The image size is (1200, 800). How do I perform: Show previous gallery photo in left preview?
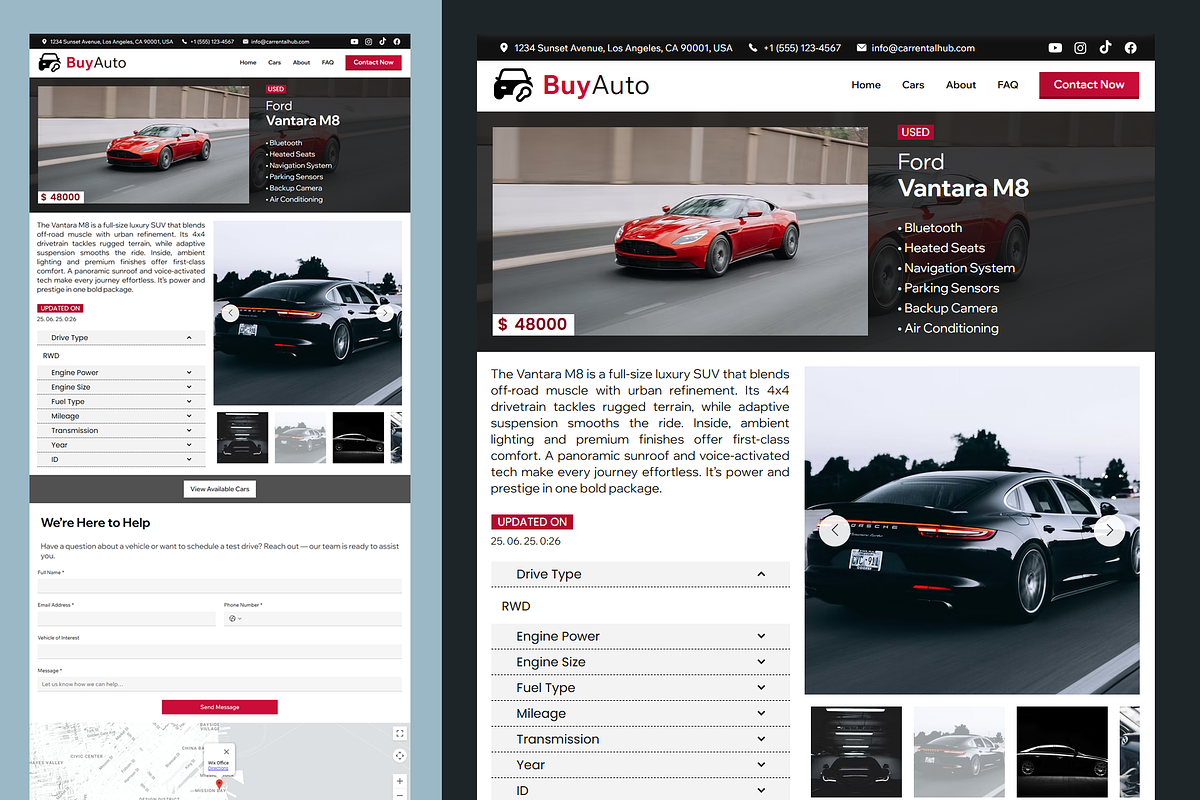click(x=230, y=313)
